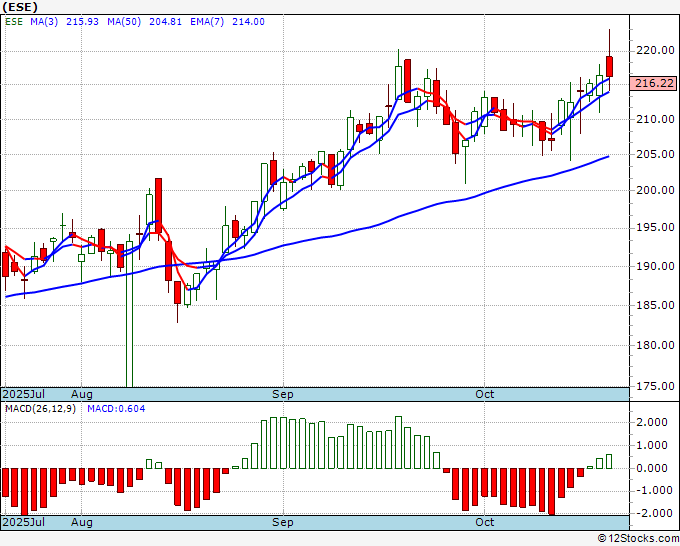Viewport: 680px width, 546px height.
Task: Click 2025Jul on the price chart axis
Action: pos(24,394)
